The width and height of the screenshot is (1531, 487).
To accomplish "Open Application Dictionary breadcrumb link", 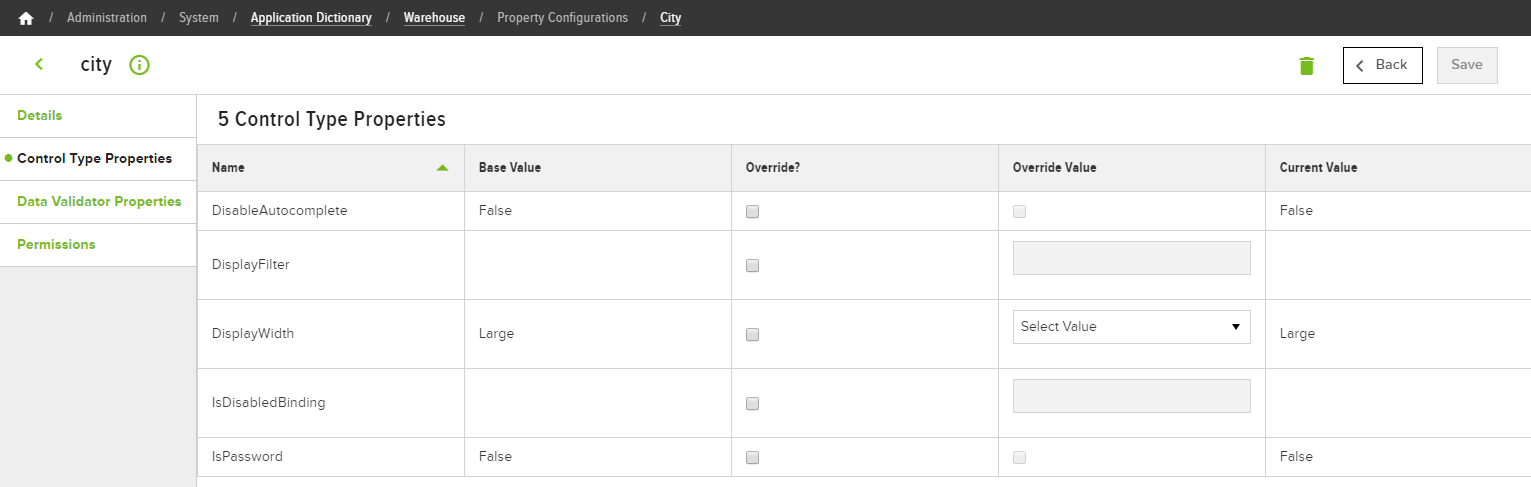I will [x=311, y=18].
